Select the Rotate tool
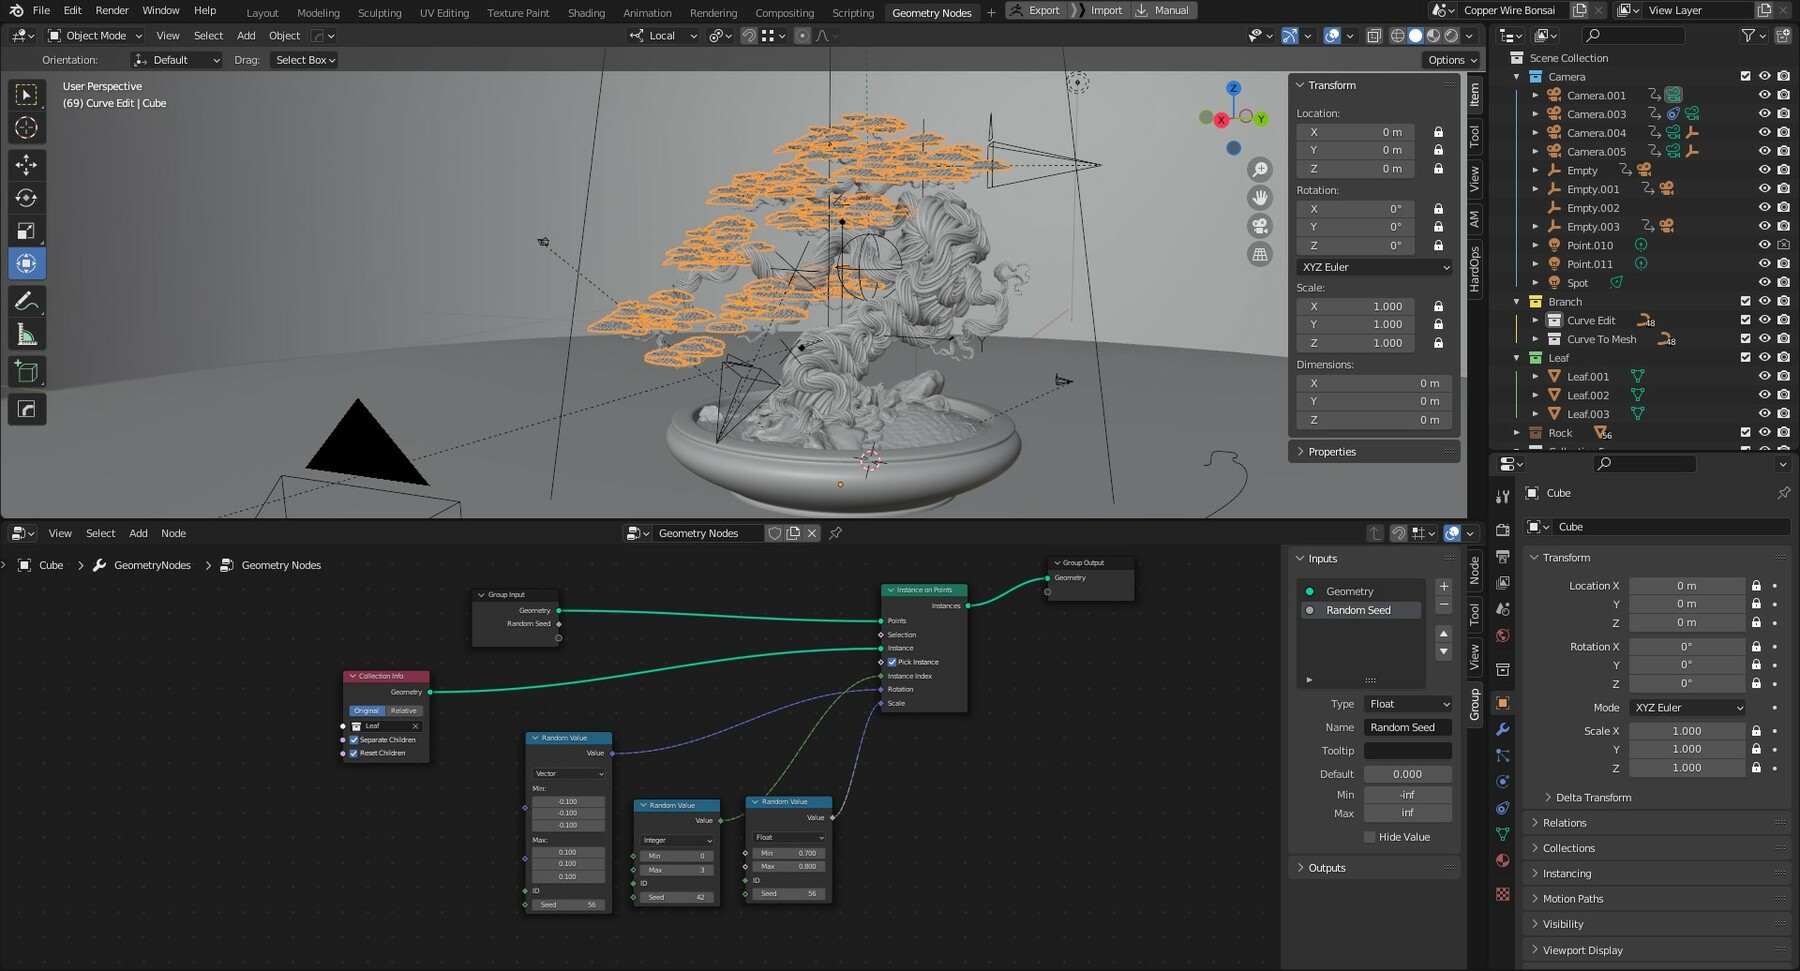Image resolution: width=1800 pixels, height=971 pixels. click(x=27, y=198)
